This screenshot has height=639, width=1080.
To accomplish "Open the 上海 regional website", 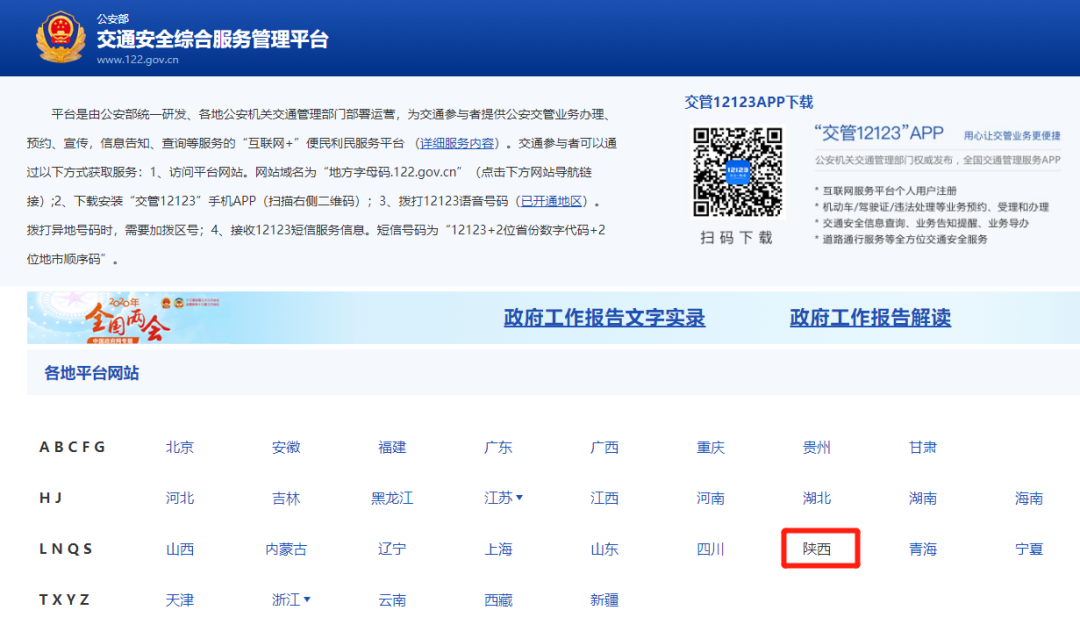I will pyautogui.click(x=498, y=549).
